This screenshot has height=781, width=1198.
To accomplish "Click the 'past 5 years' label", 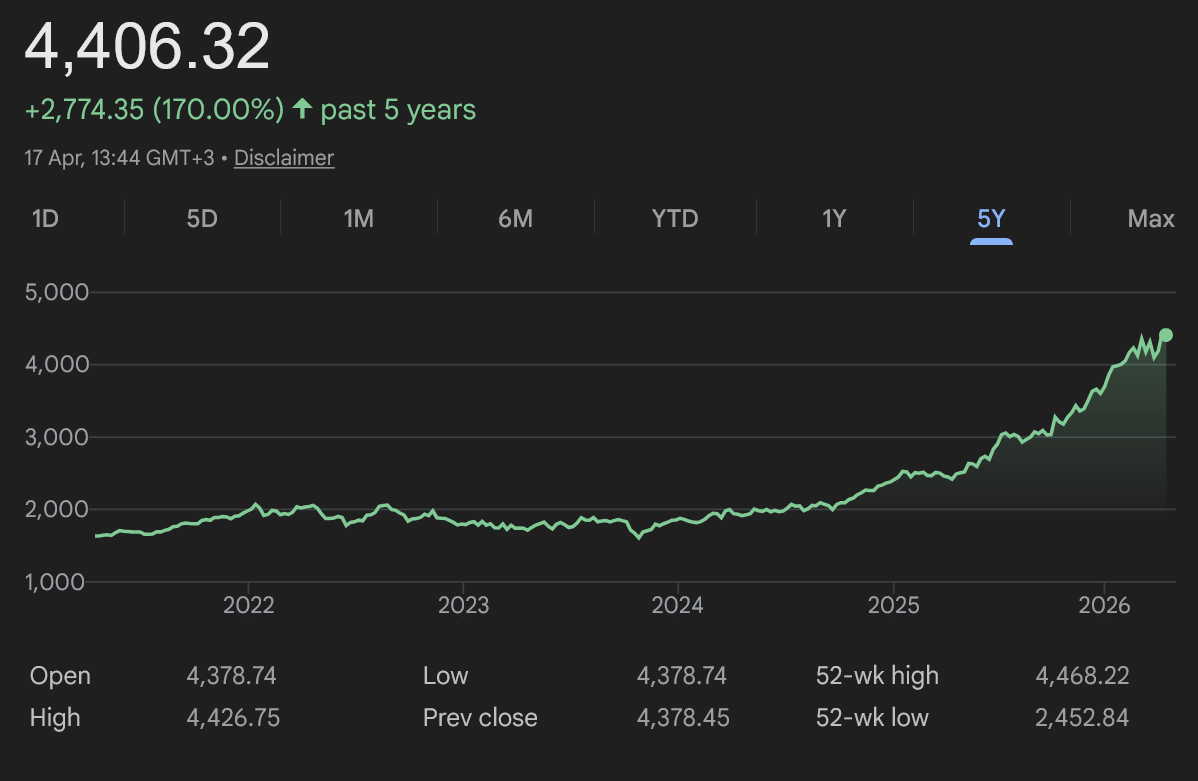I will point(398,109).
